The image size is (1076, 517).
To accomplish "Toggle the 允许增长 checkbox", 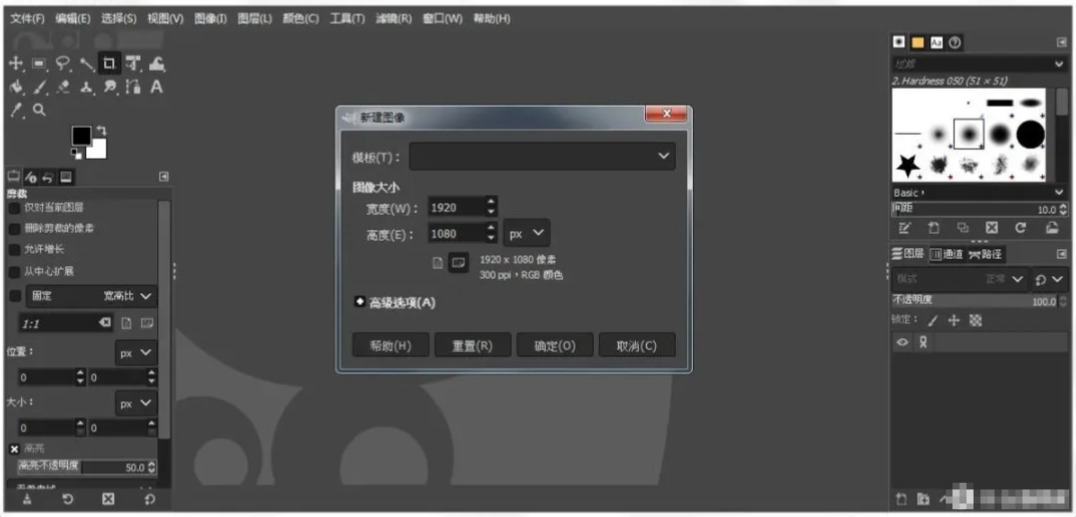I will [14, 250].
